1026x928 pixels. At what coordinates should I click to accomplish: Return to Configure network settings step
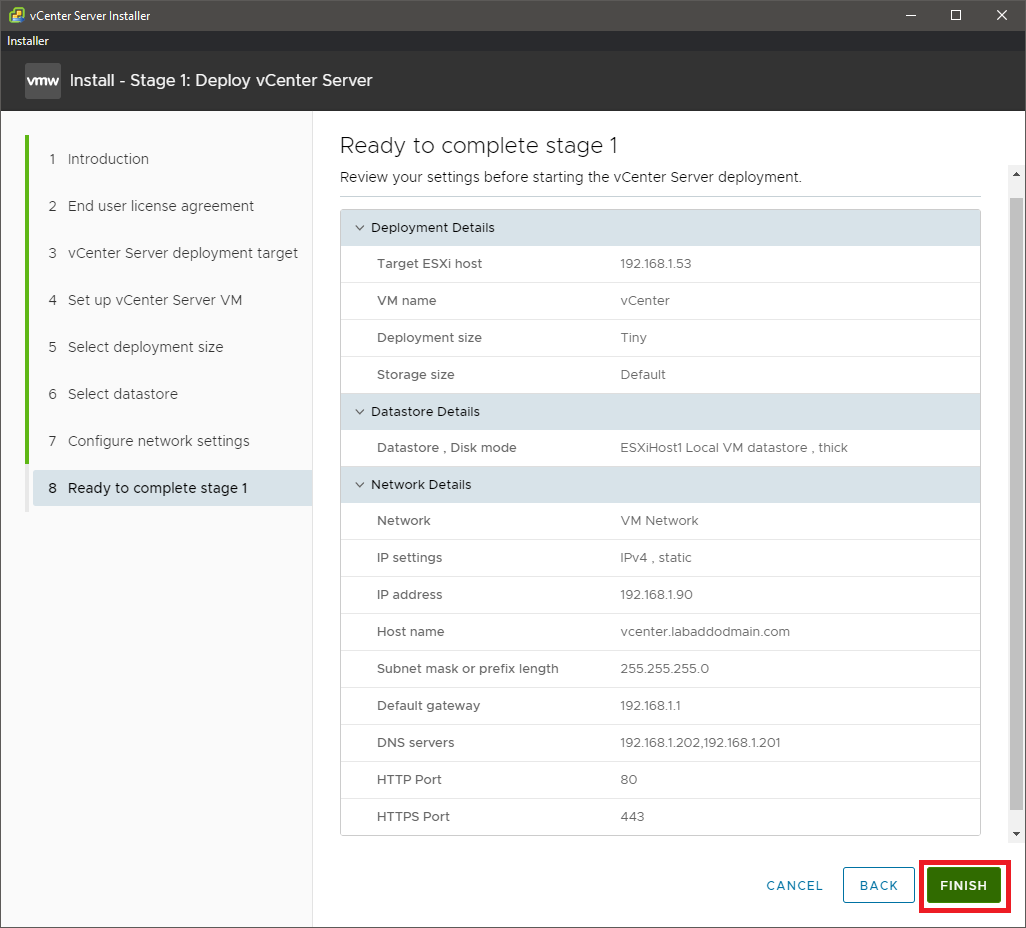pyautogui.click(x=158, y=441)
